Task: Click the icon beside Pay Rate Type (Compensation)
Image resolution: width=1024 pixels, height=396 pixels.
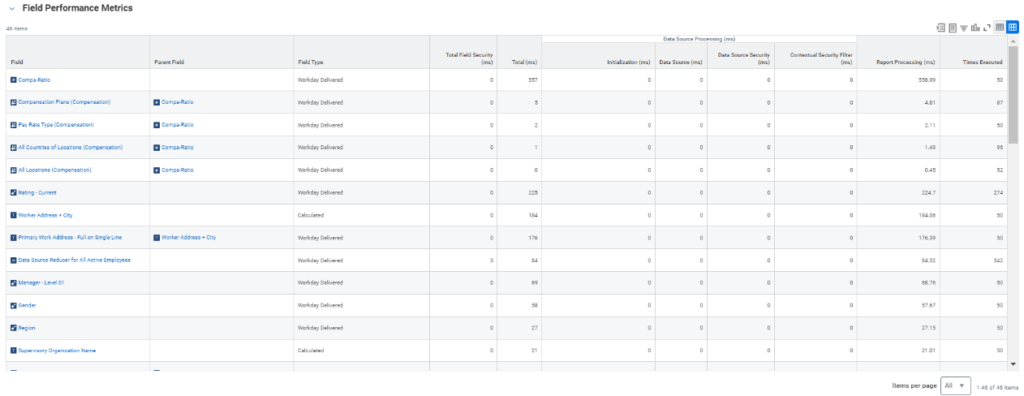Action: [x=13, y=125]
